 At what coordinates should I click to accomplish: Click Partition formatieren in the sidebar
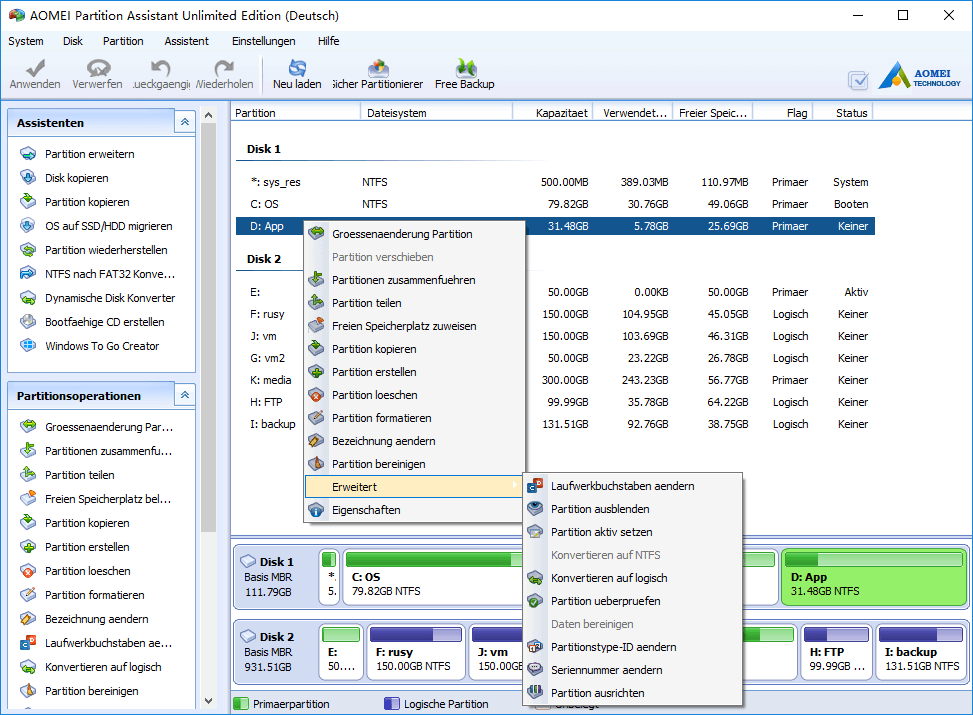coord(94,595)
